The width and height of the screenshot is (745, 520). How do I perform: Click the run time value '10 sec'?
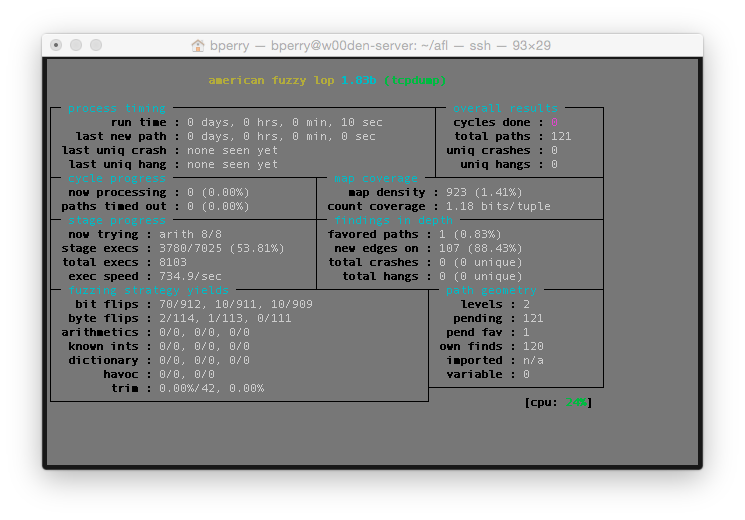click(362, 122)
